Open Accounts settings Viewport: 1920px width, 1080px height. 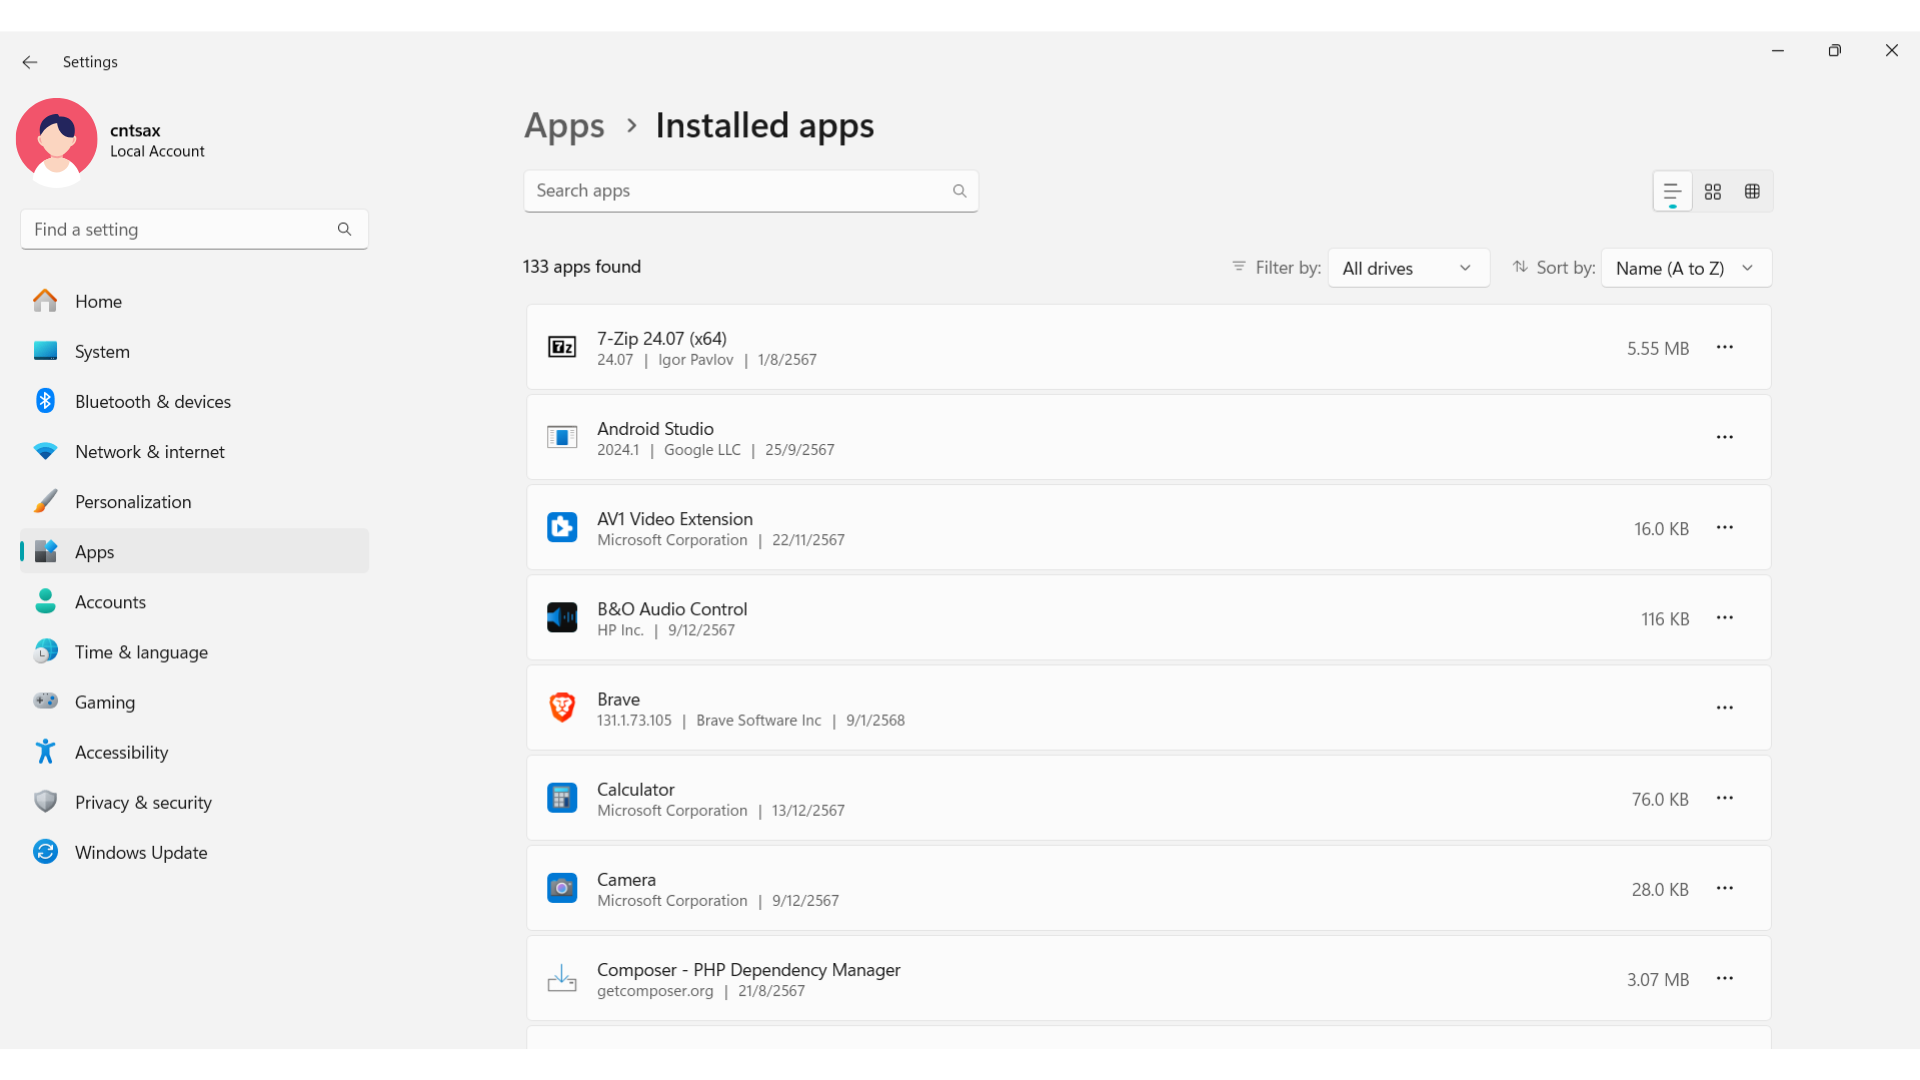tap(194, 601)
